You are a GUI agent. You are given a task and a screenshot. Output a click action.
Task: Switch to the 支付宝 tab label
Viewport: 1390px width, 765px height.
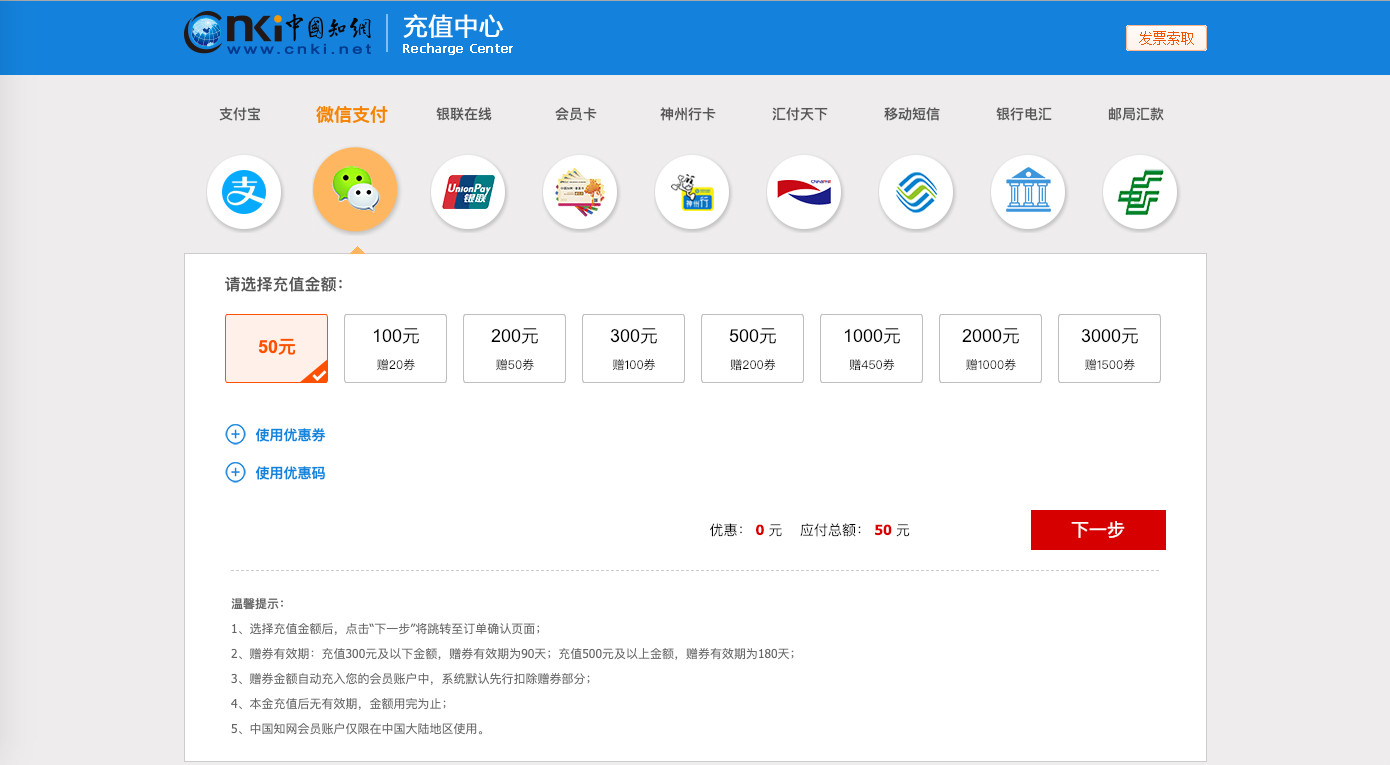[240, 114]
